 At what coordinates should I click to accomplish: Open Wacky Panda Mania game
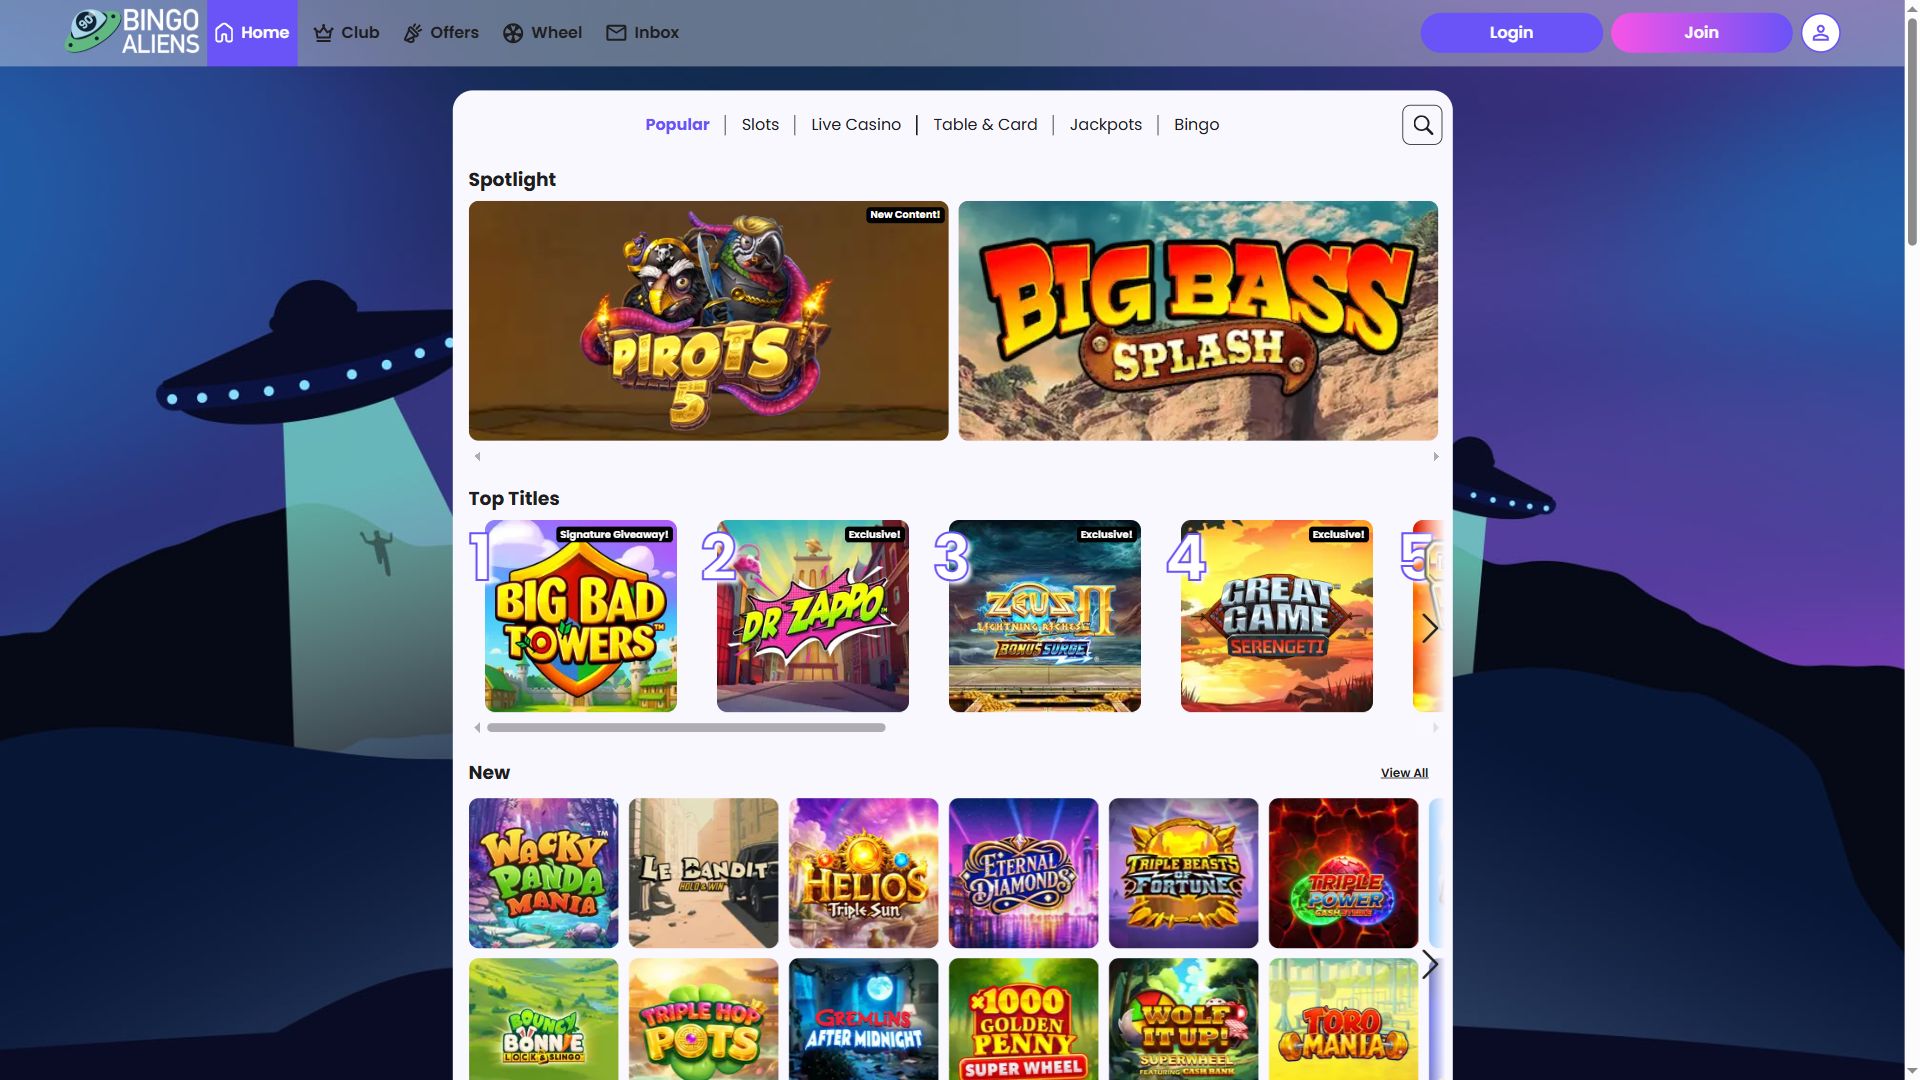(543, 873)
